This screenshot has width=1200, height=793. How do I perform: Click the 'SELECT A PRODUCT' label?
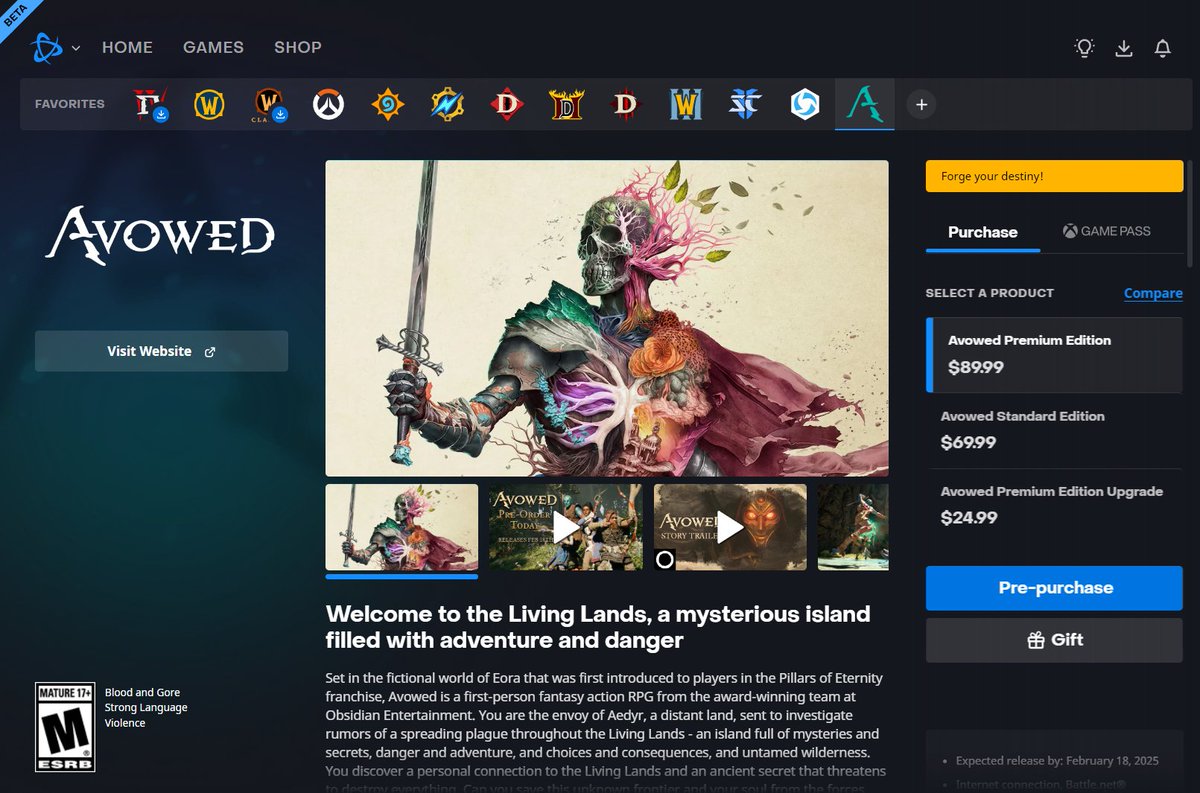(990, 293)
